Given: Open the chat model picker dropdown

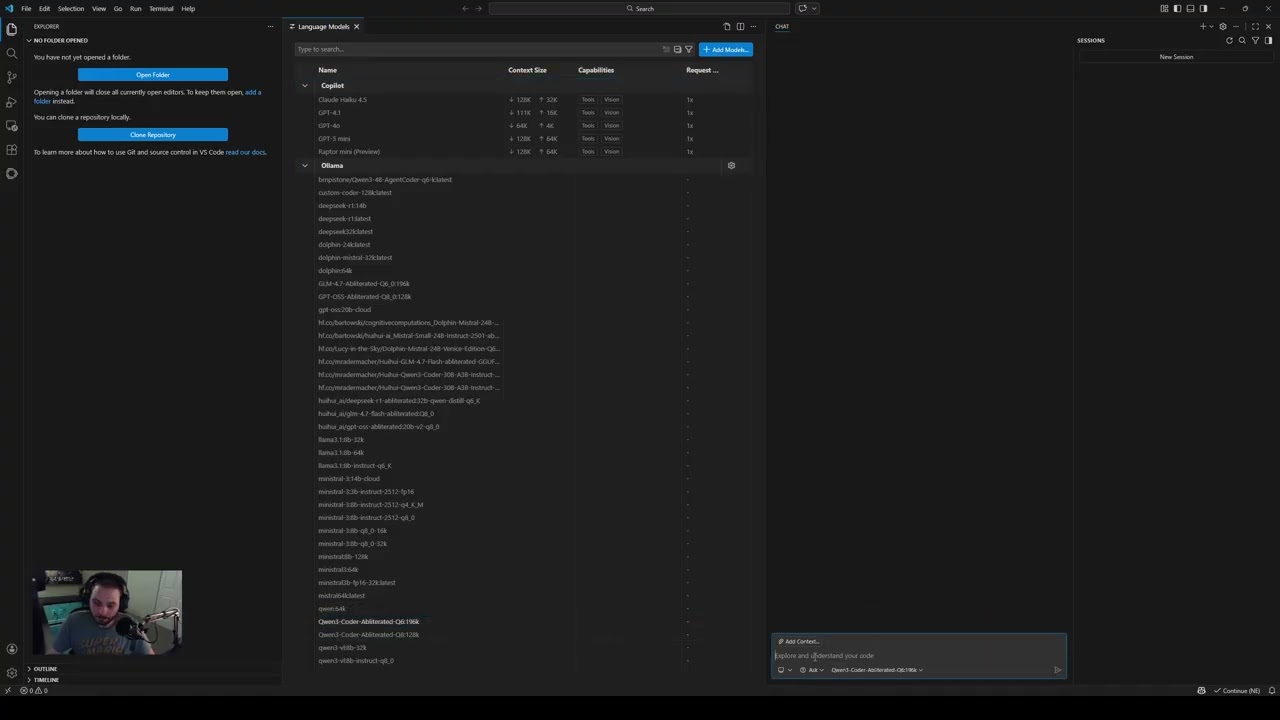Looking at the screenshot, I should tap(877, 670).
